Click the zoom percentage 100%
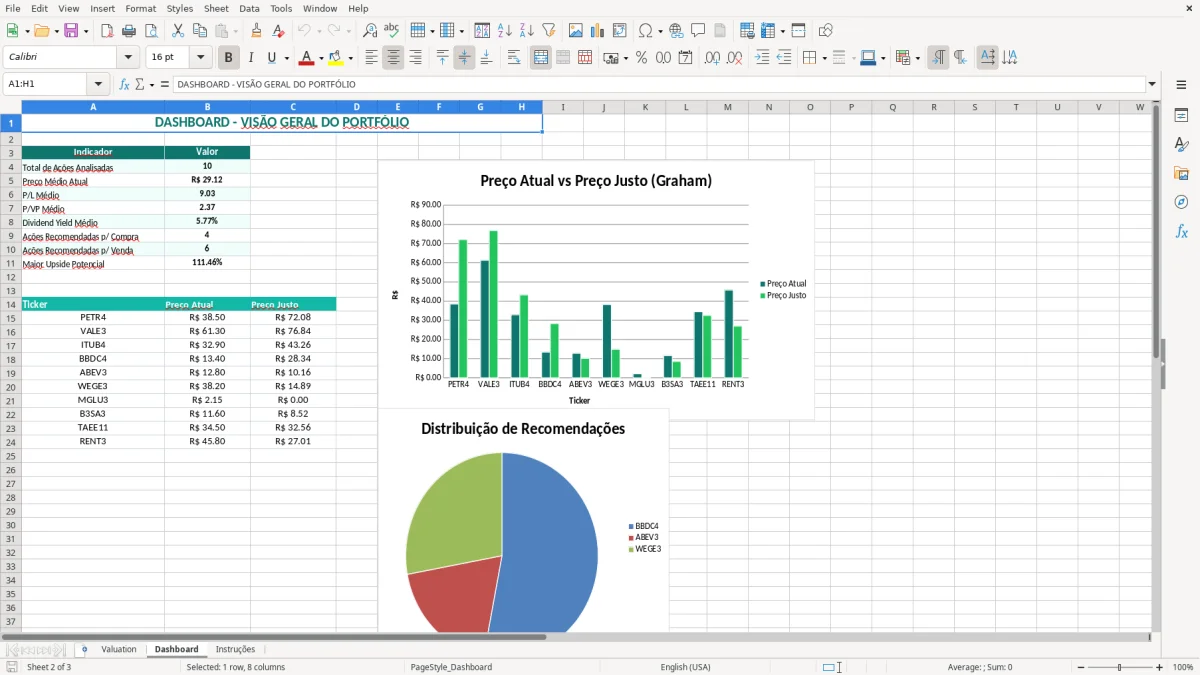 click(x=1183, y=667)
